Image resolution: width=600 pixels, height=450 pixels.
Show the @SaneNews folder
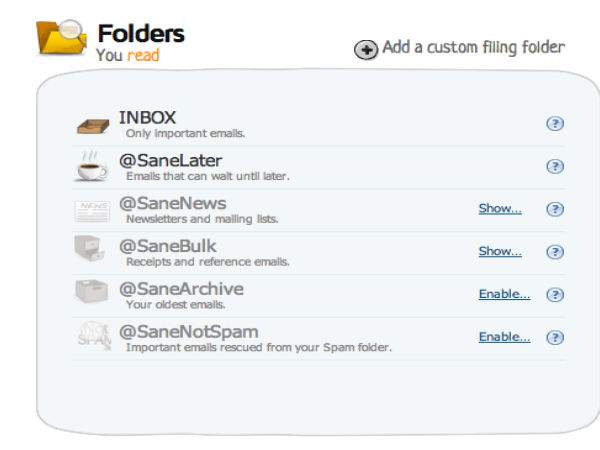point(500,209)
